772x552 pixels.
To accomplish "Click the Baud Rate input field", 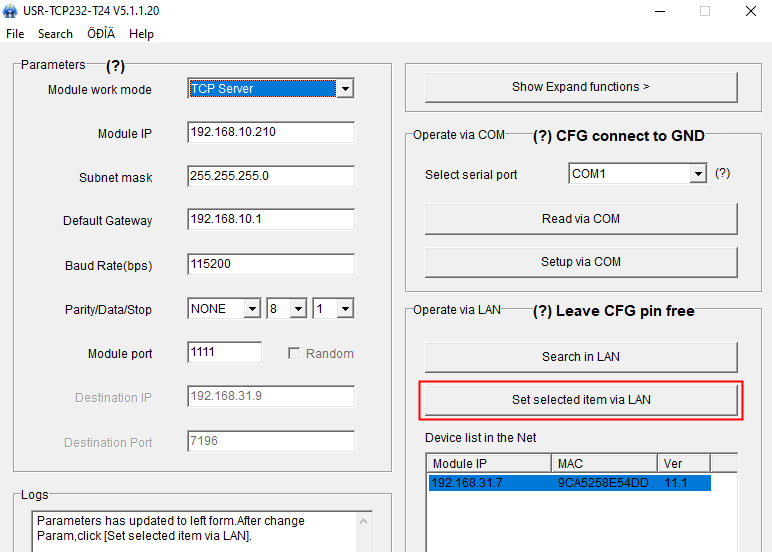I will [x=270, y=265].
